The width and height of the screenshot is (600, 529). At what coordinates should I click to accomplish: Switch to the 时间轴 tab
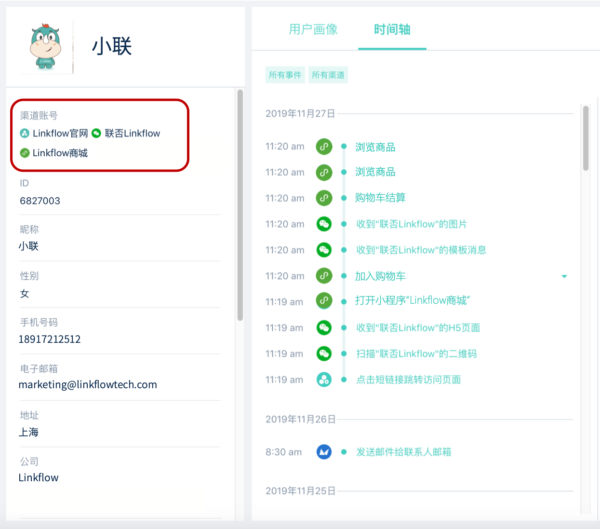tap(392, 29)
